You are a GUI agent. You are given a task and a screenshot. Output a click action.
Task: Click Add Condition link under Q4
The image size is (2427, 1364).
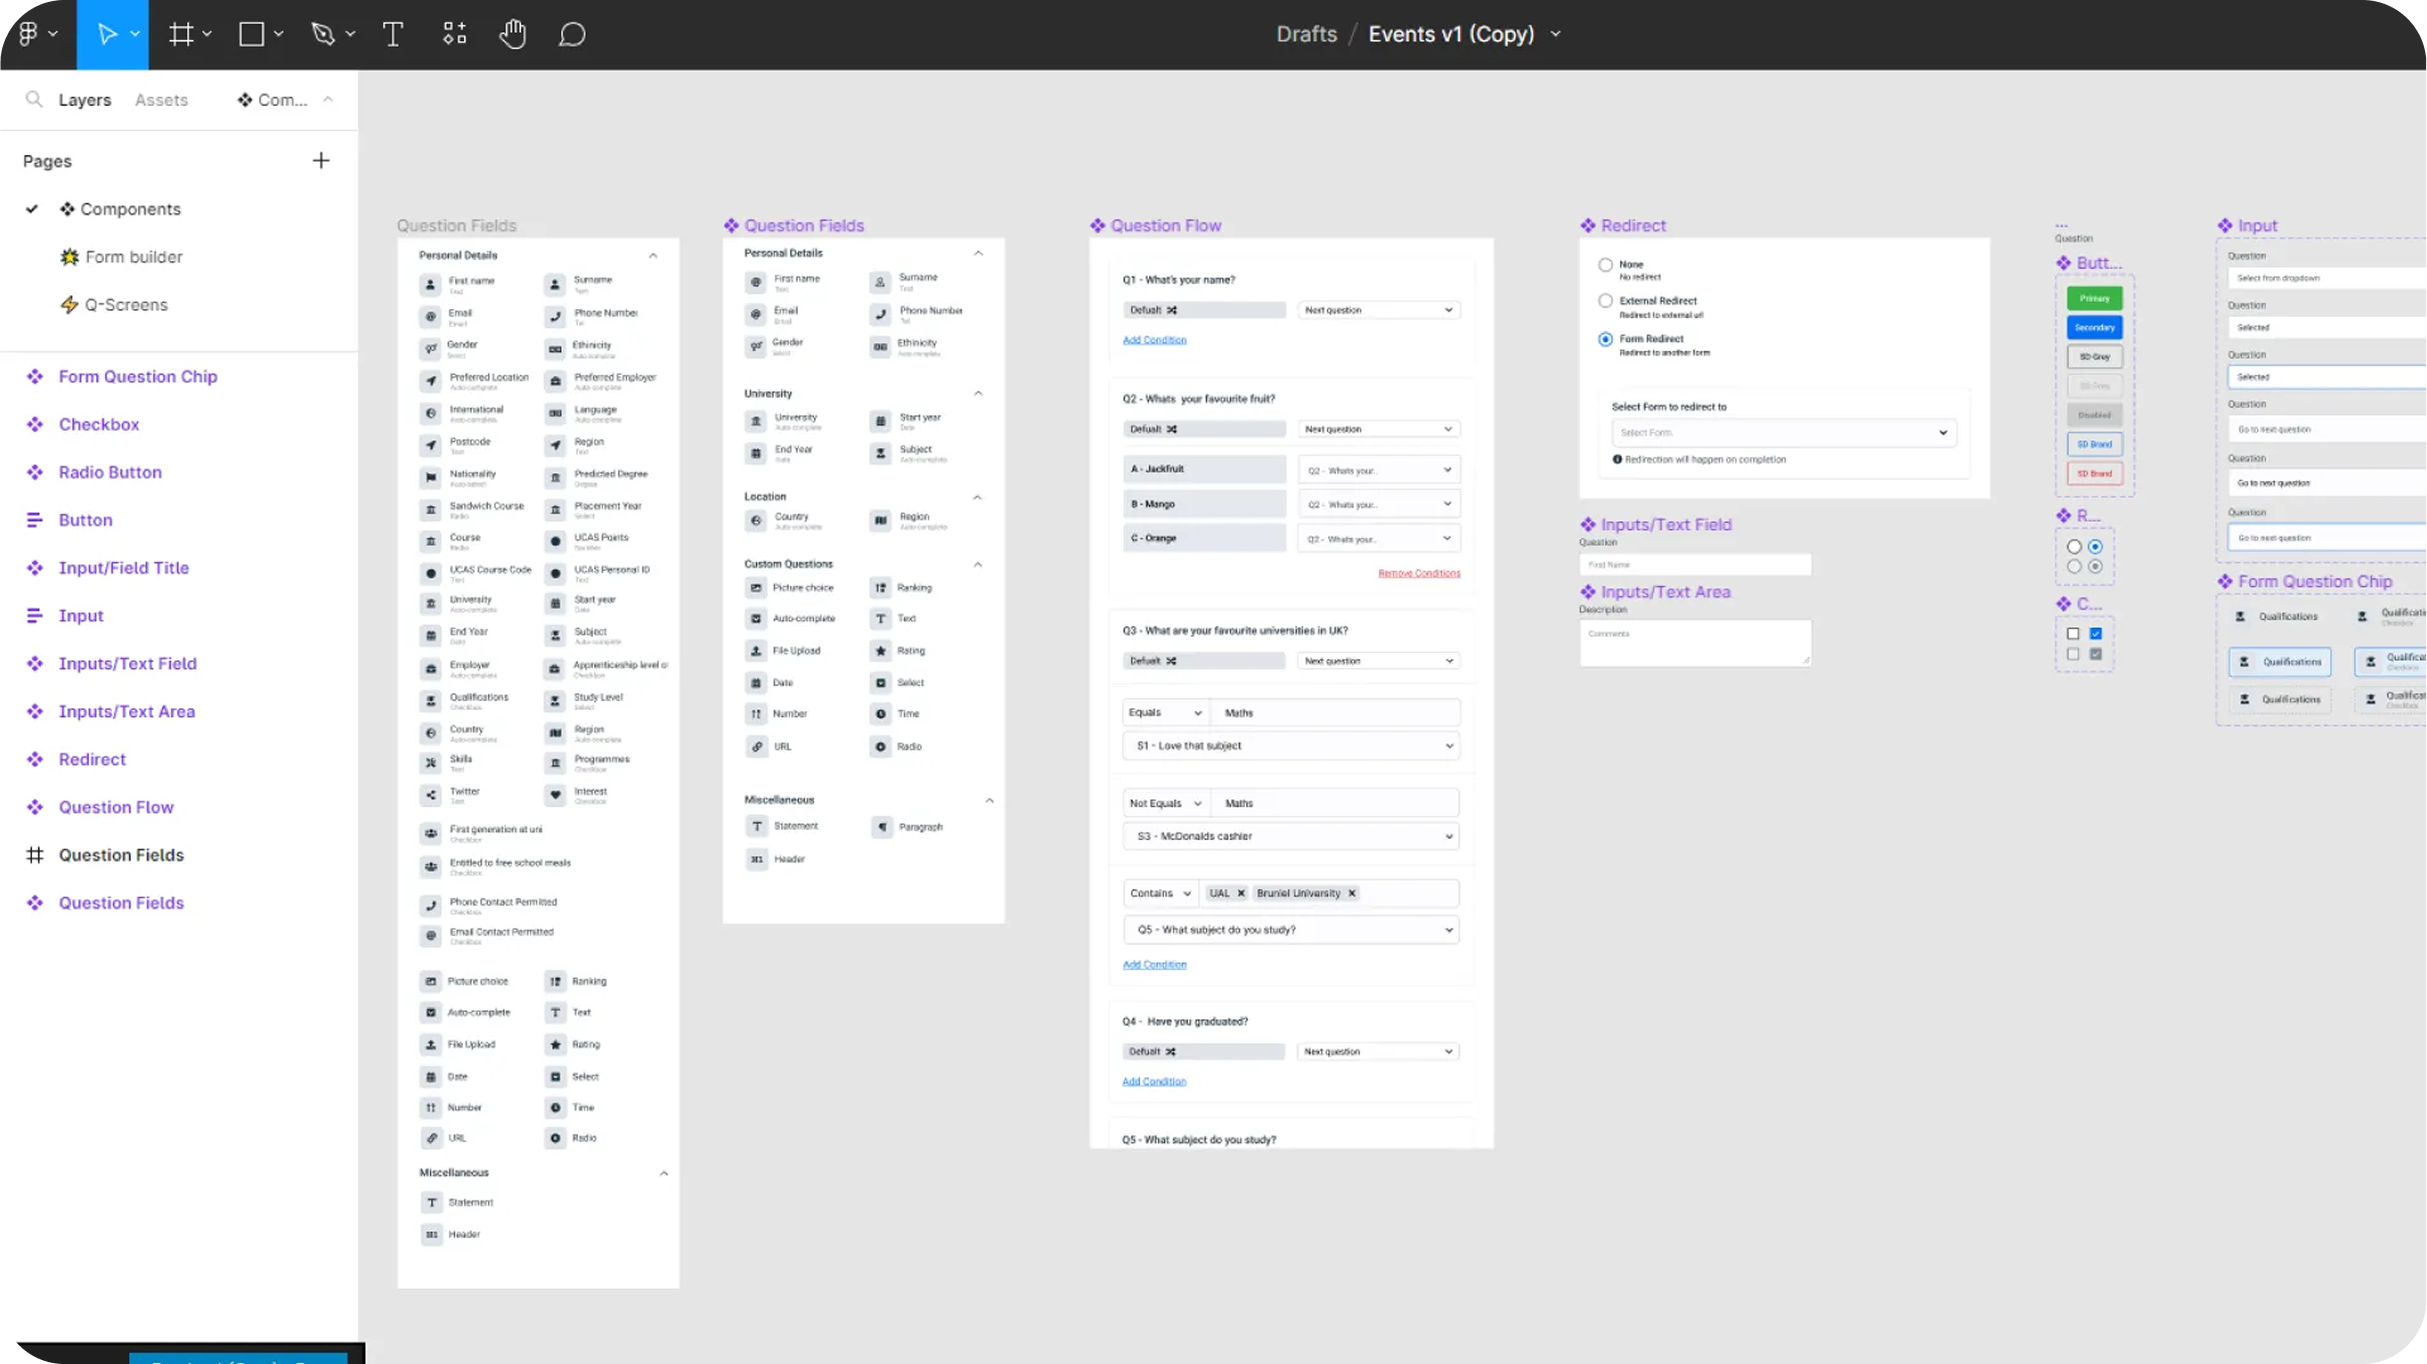(1154, 1081)
